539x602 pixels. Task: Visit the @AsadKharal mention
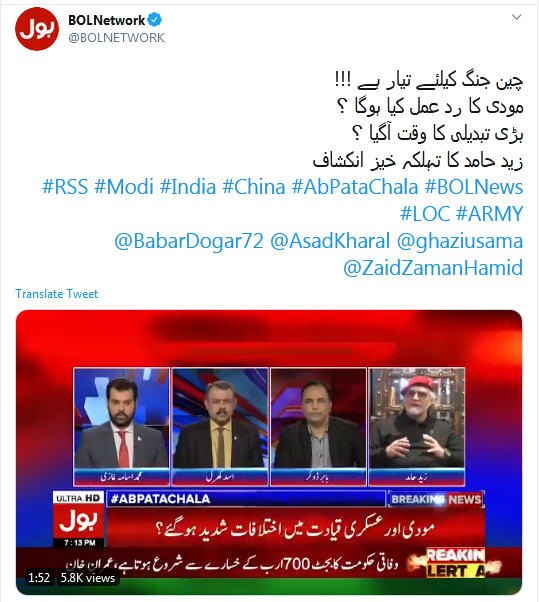click(330, 241)
